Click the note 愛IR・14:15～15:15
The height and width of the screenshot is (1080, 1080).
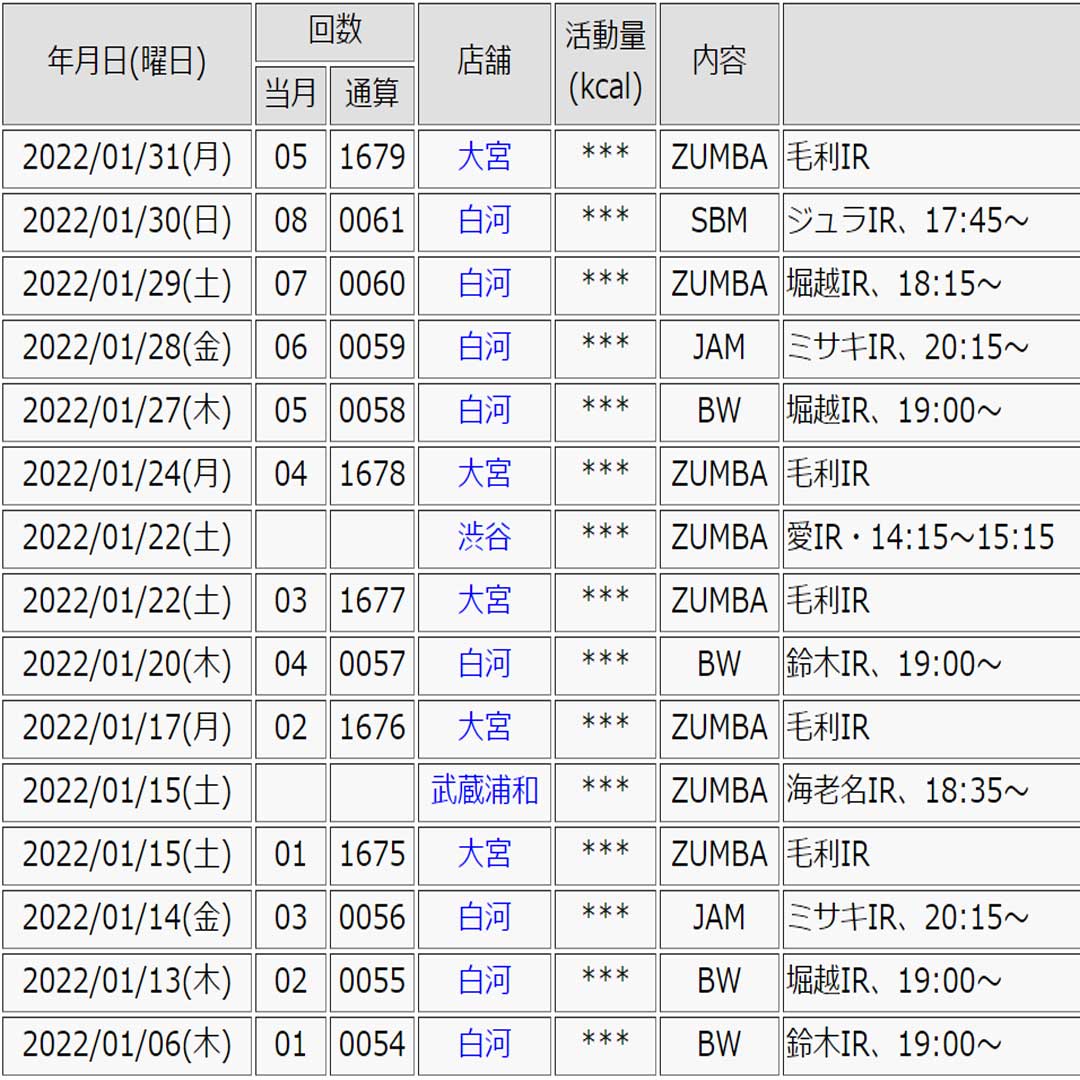[x=920, y=538]
